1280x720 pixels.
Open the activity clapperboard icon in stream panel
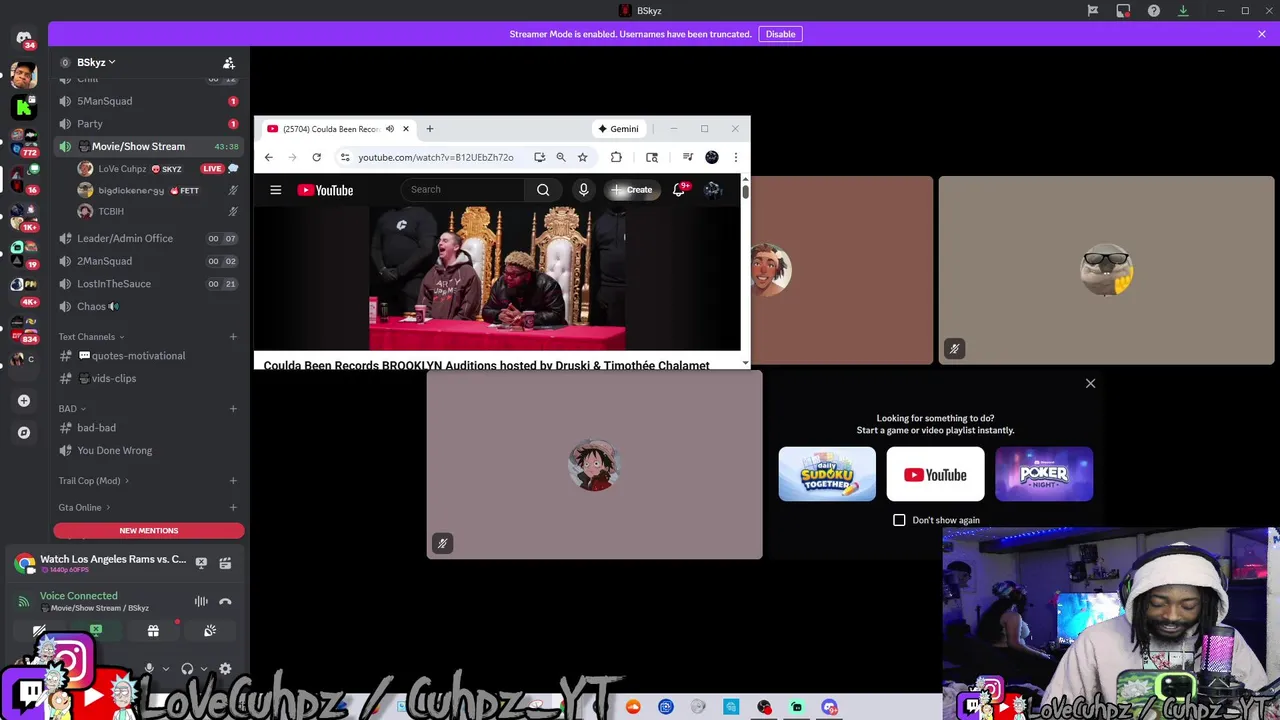[225, 563]
